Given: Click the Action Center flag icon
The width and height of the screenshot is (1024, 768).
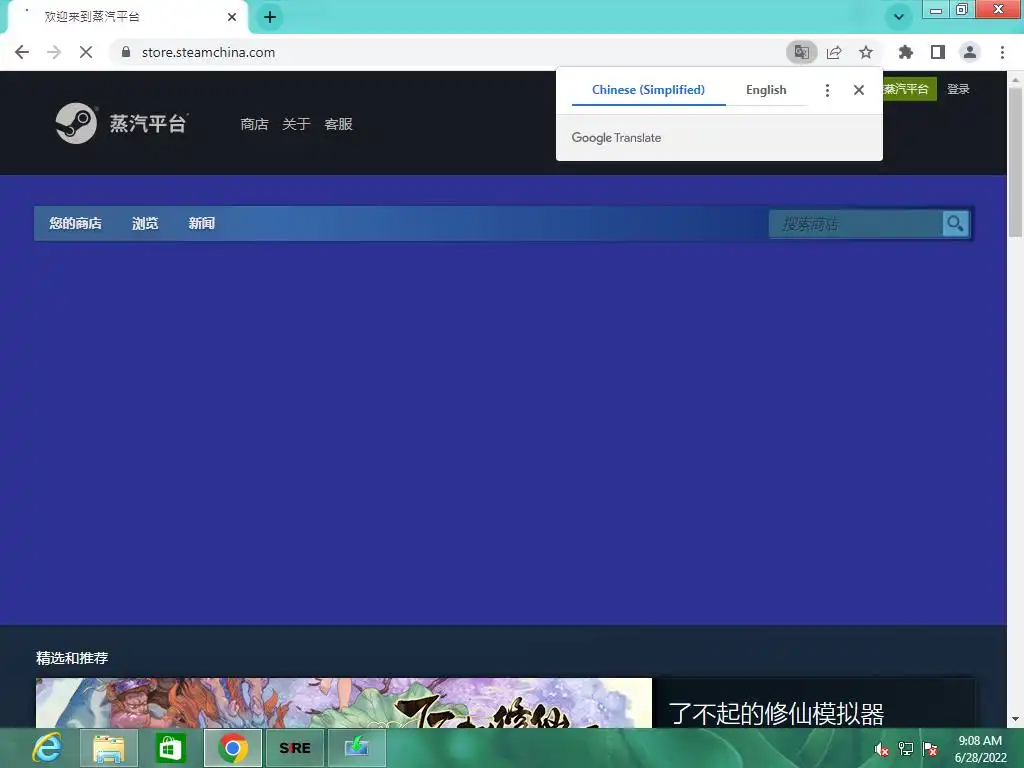Looking at the screenshot, I should click(x=931, y=749).
